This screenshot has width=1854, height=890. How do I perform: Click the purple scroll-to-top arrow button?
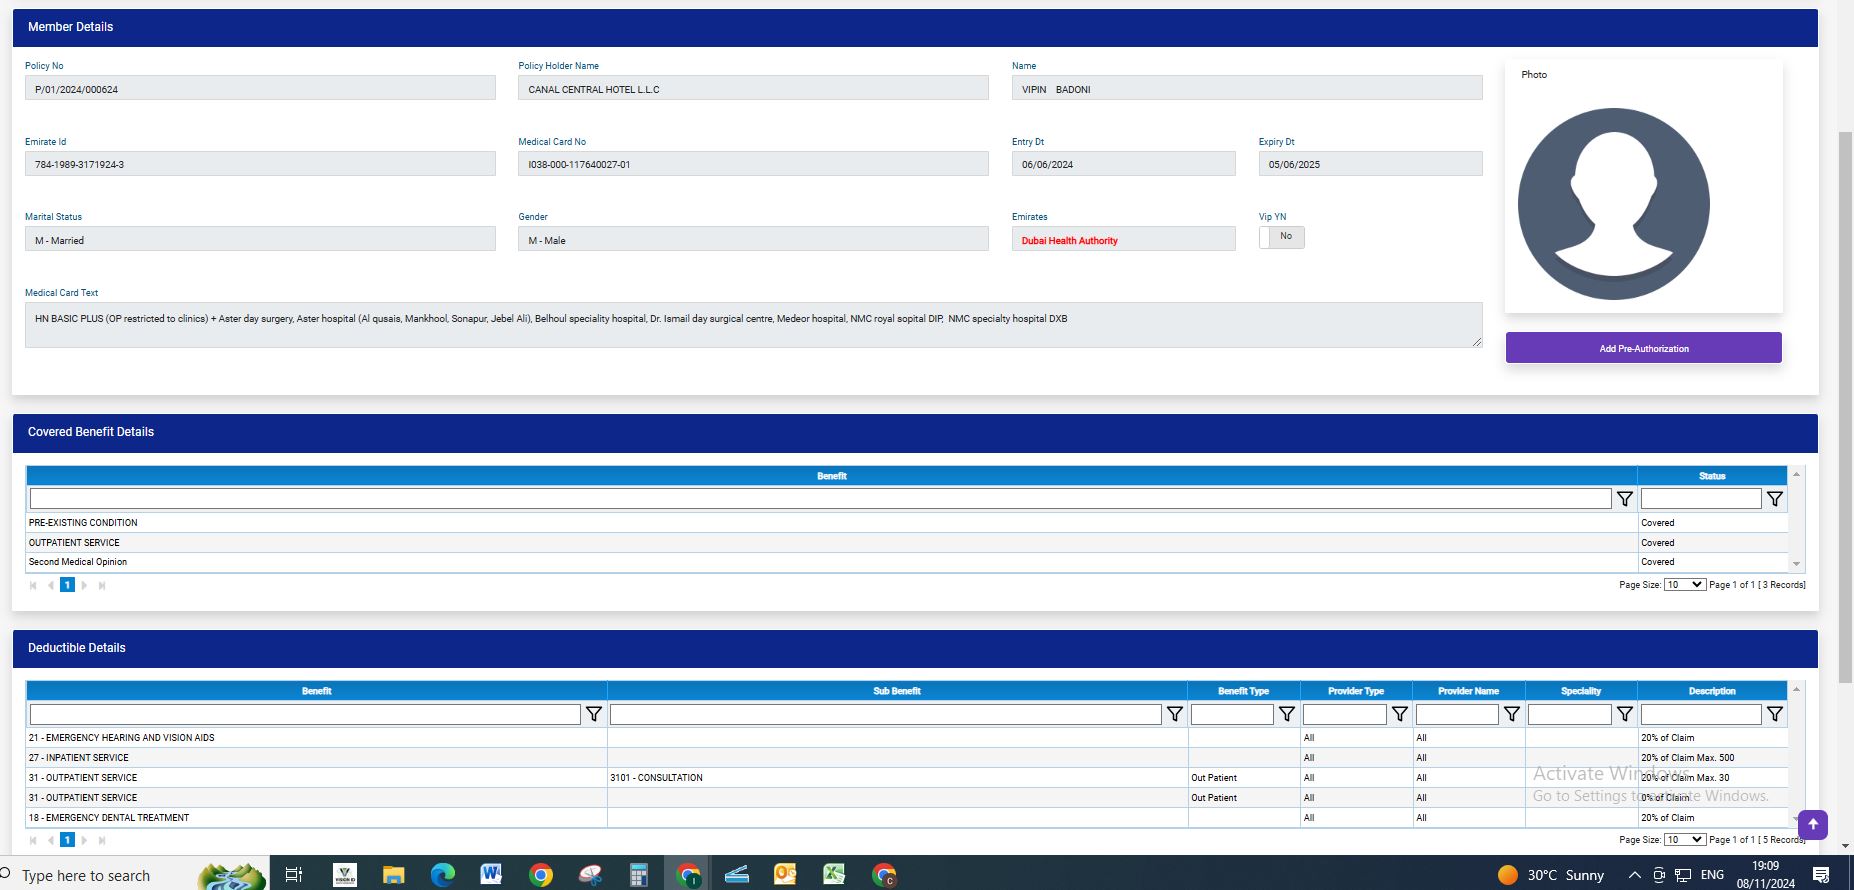pos(1812,825)
